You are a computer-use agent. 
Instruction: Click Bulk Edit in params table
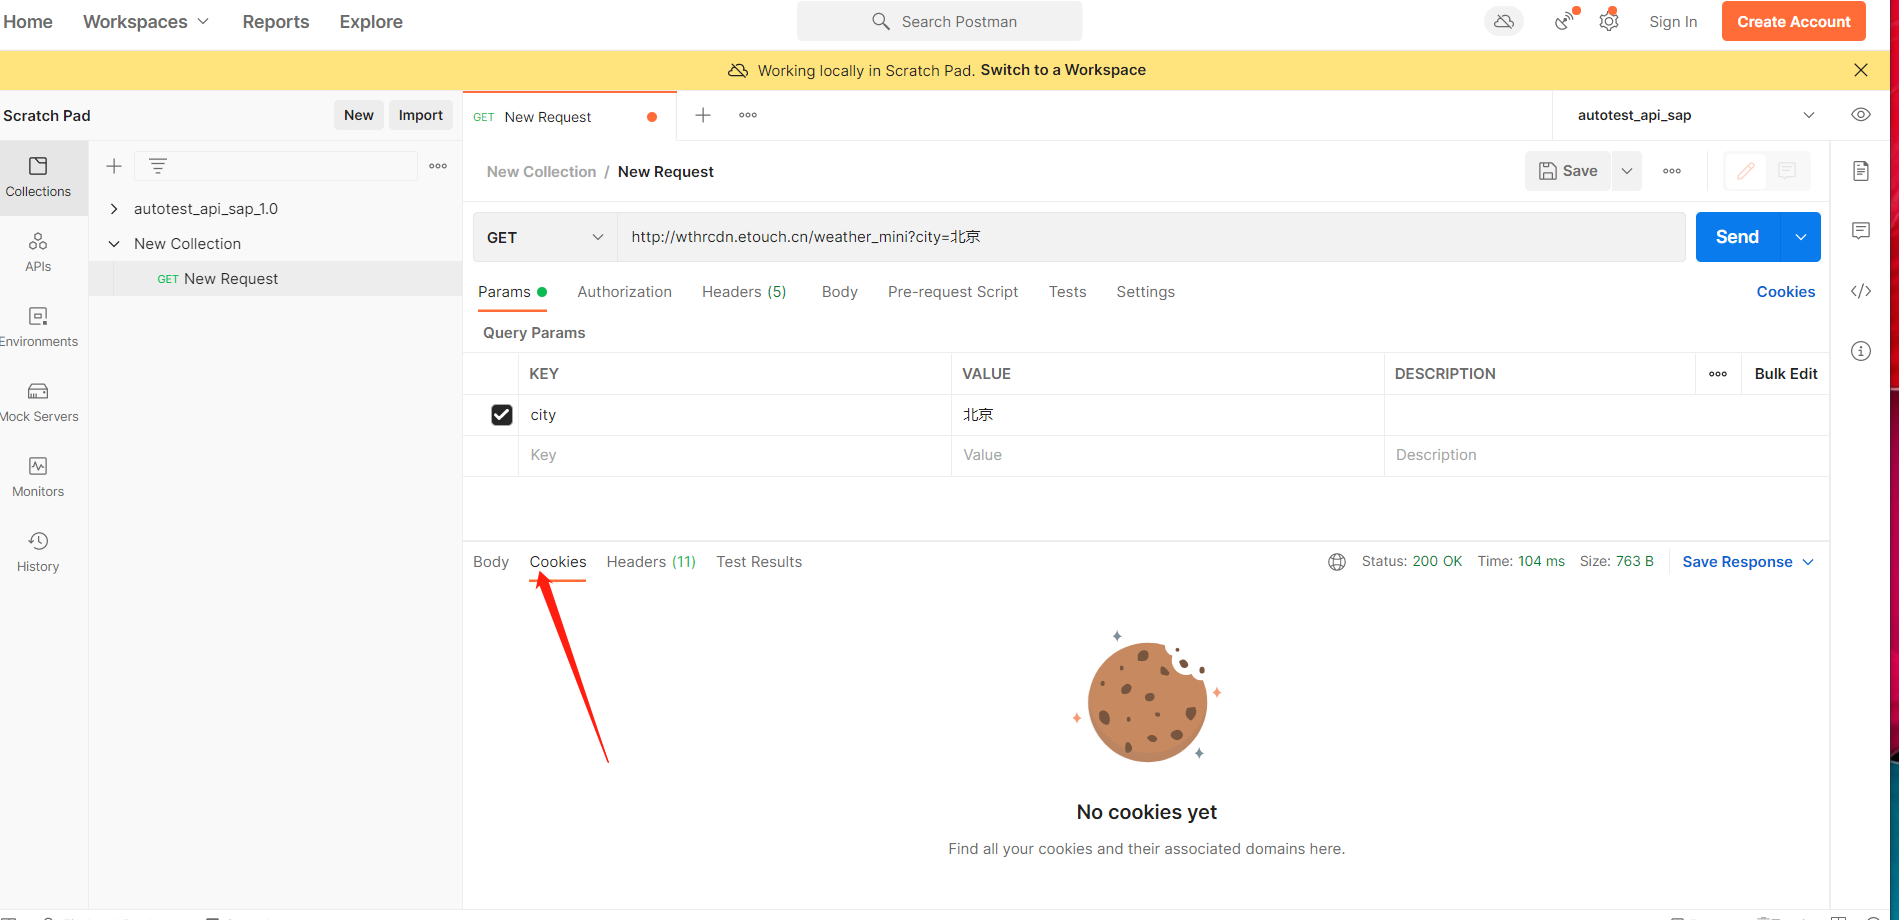[x=1786, y=374]
